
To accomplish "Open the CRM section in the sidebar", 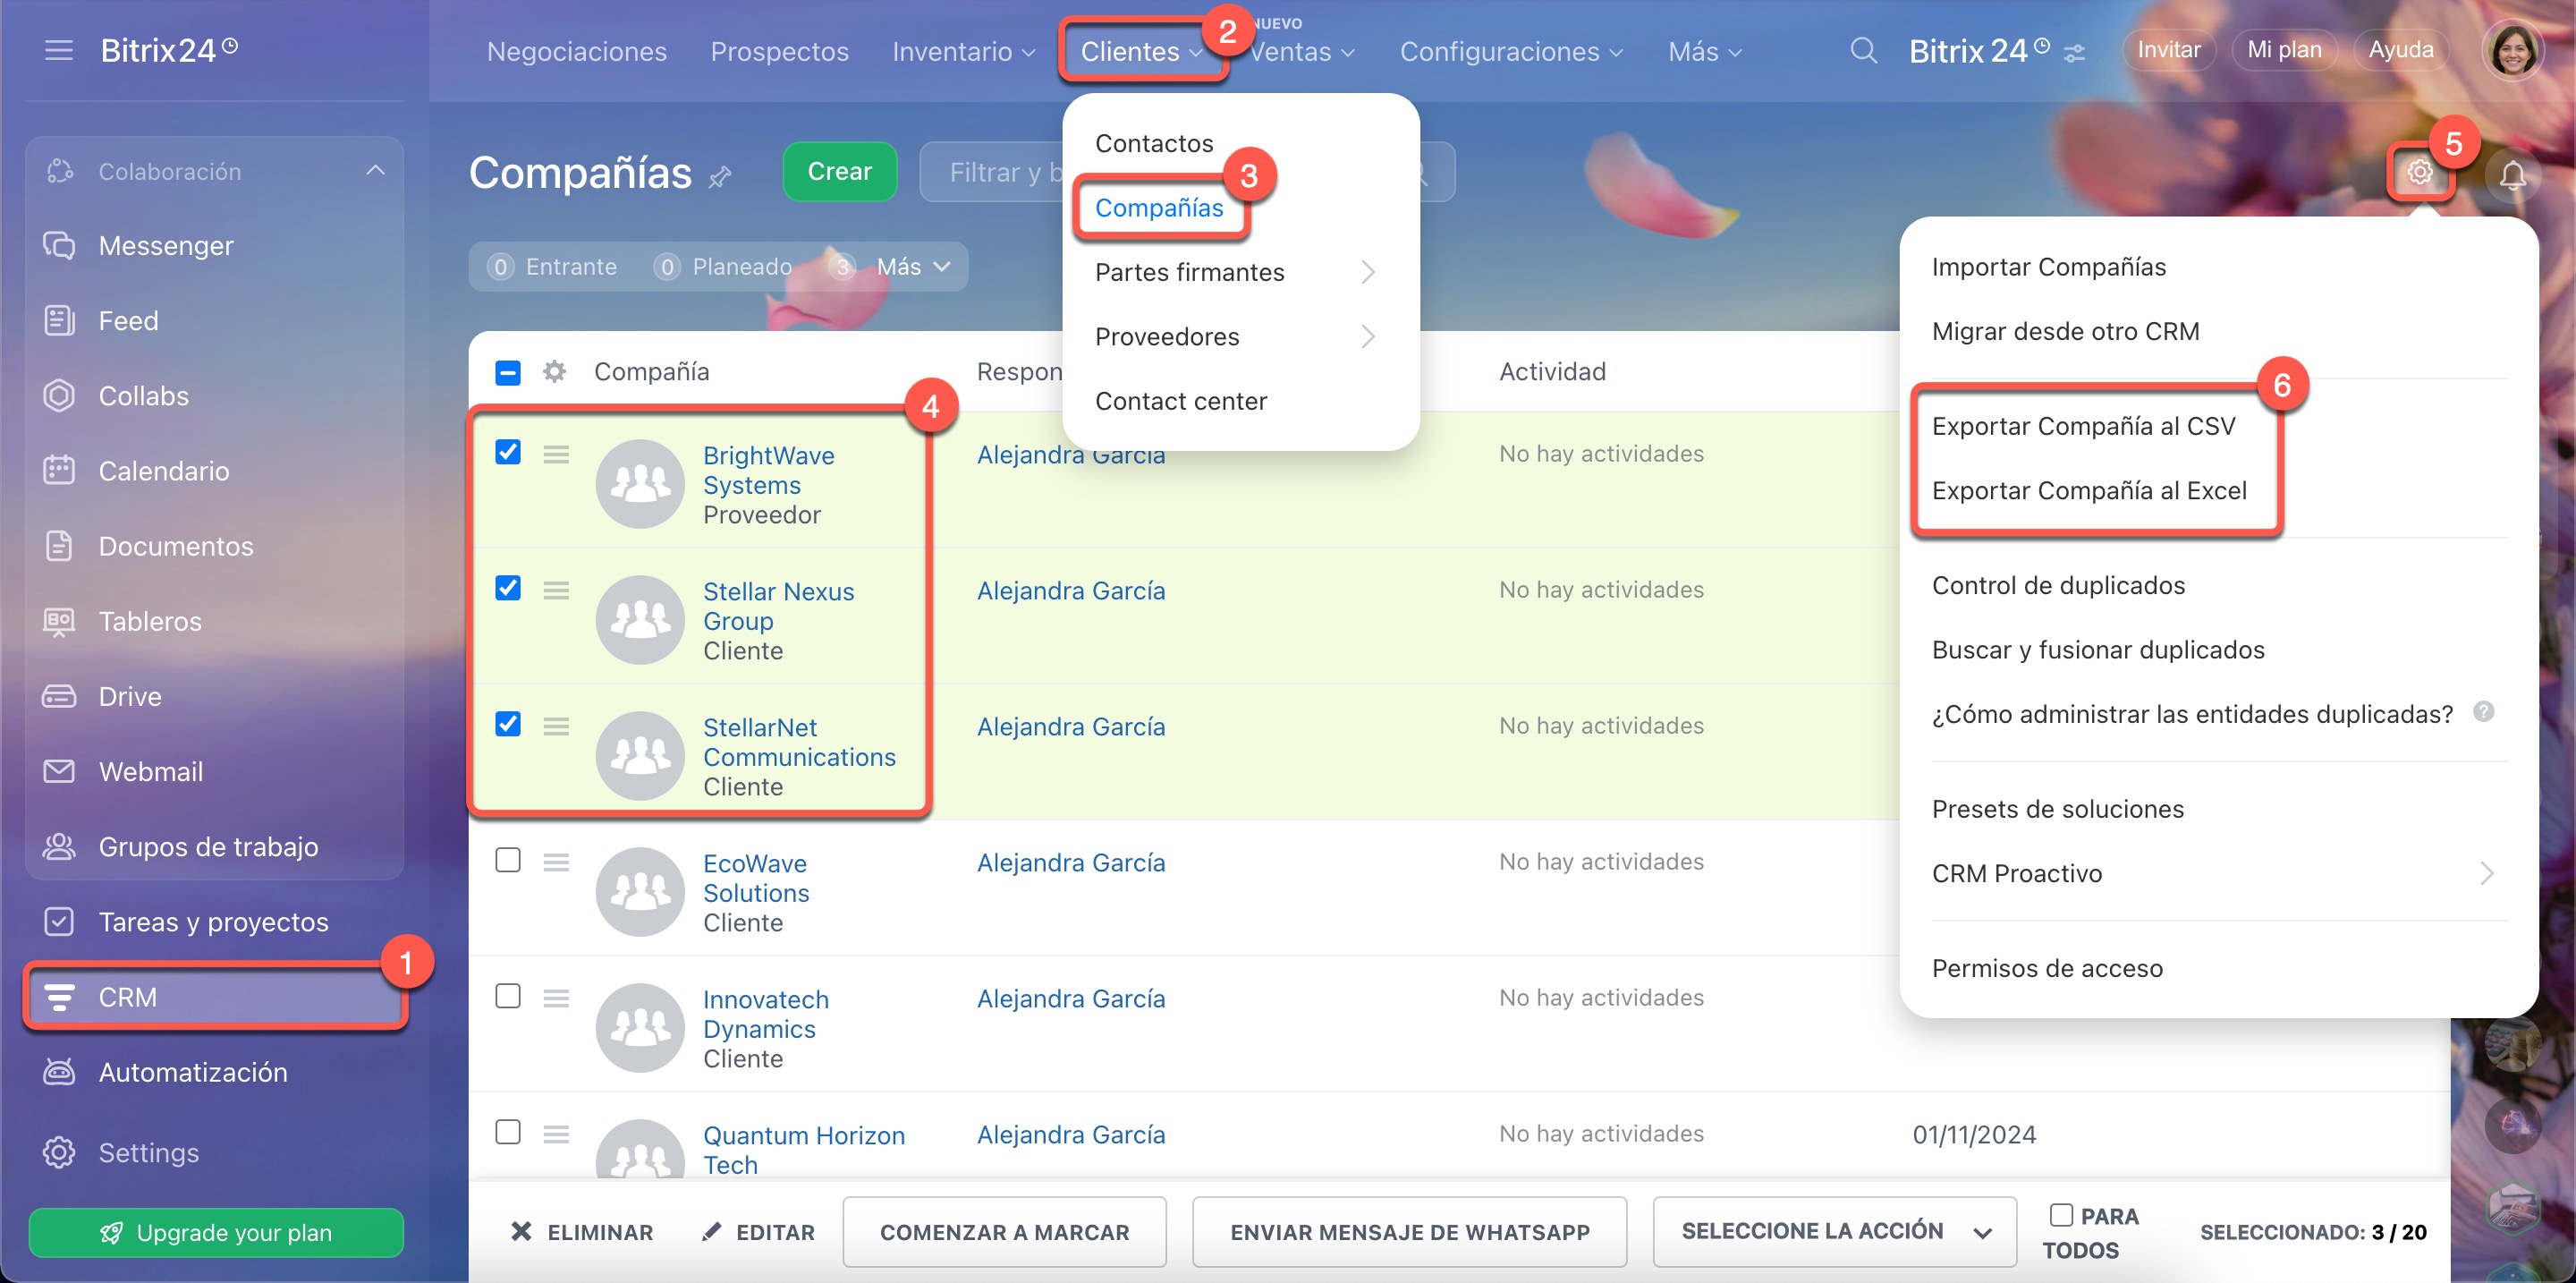I will click(x=215, y=997).
